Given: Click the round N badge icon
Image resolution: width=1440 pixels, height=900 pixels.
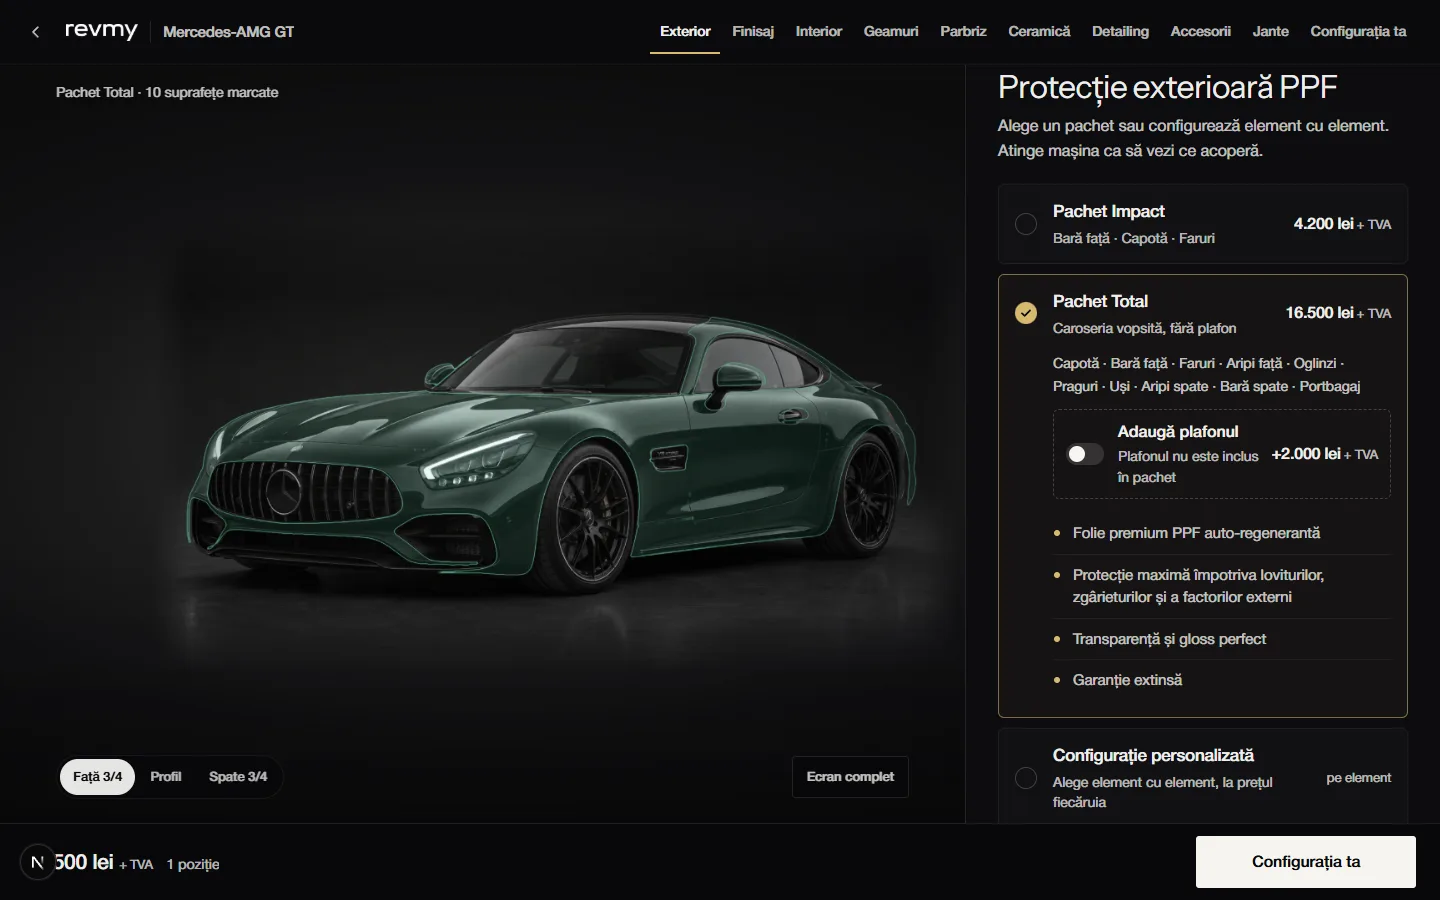Looking at the screenshot, I should 38,862.
